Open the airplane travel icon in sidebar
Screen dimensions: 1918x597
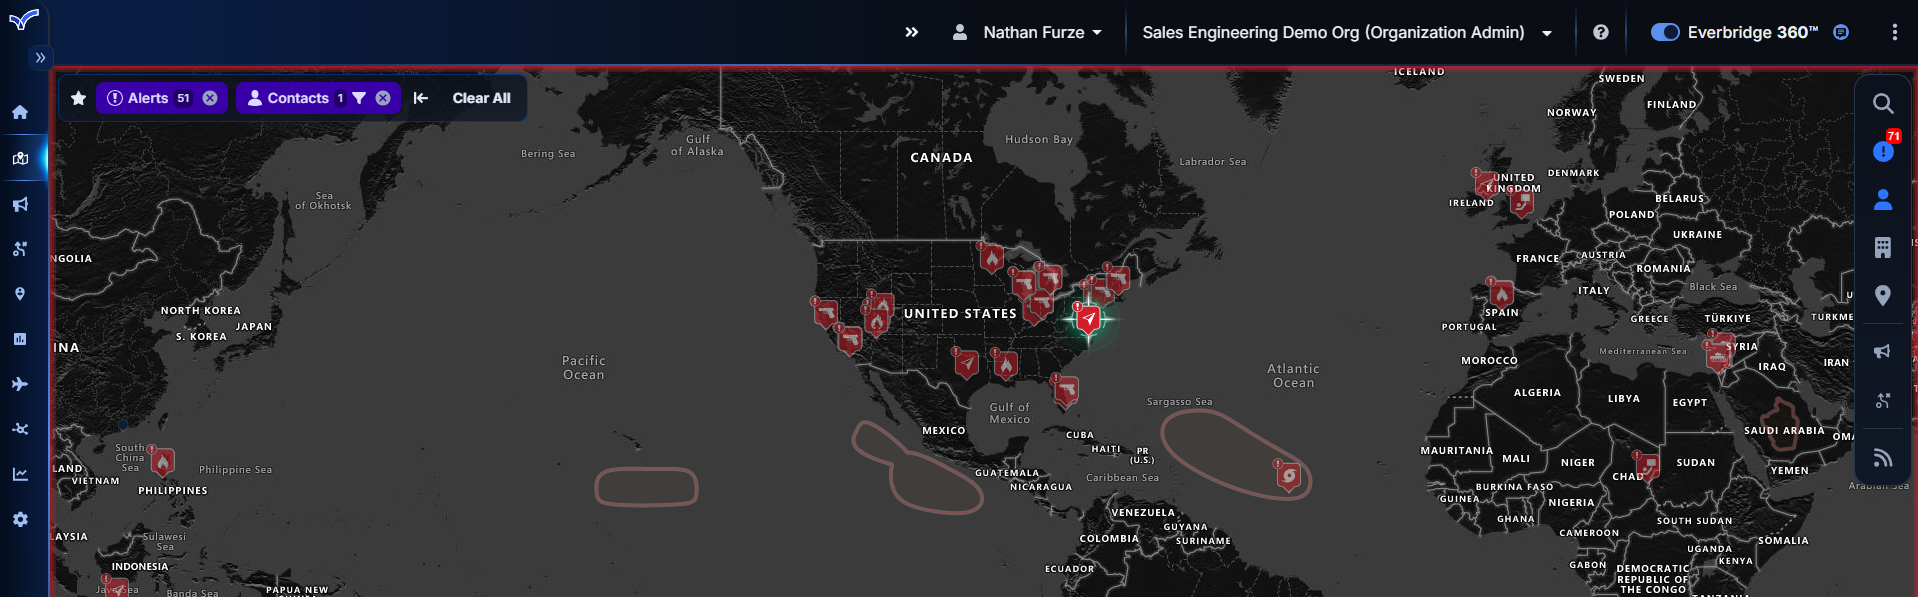[x=20, y=384]
